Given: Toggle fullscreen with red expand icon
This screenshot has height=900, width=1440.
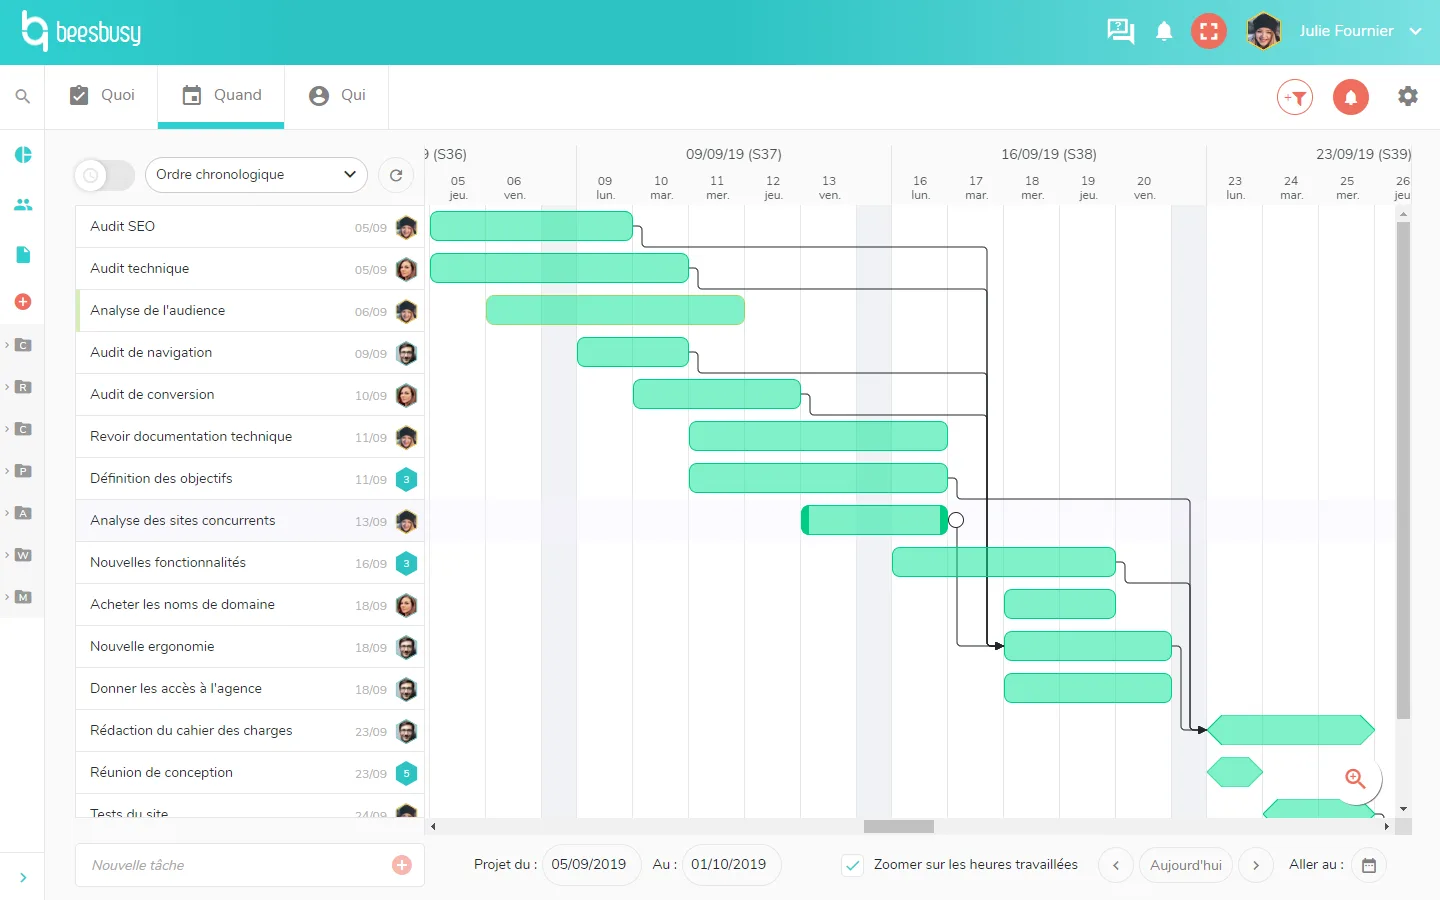Looking at the screenshot, I should click(1209, 31).
